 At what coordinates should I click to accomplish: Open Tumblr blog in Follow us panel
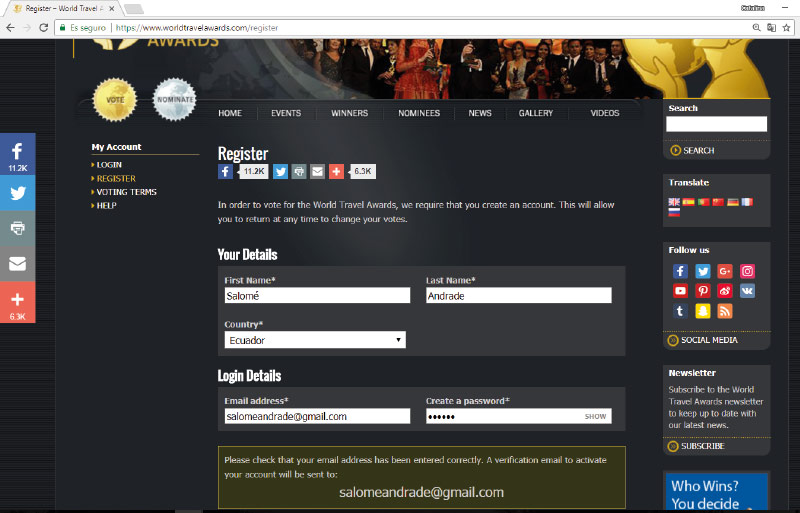pyautogui.click(x=680, y=311)
